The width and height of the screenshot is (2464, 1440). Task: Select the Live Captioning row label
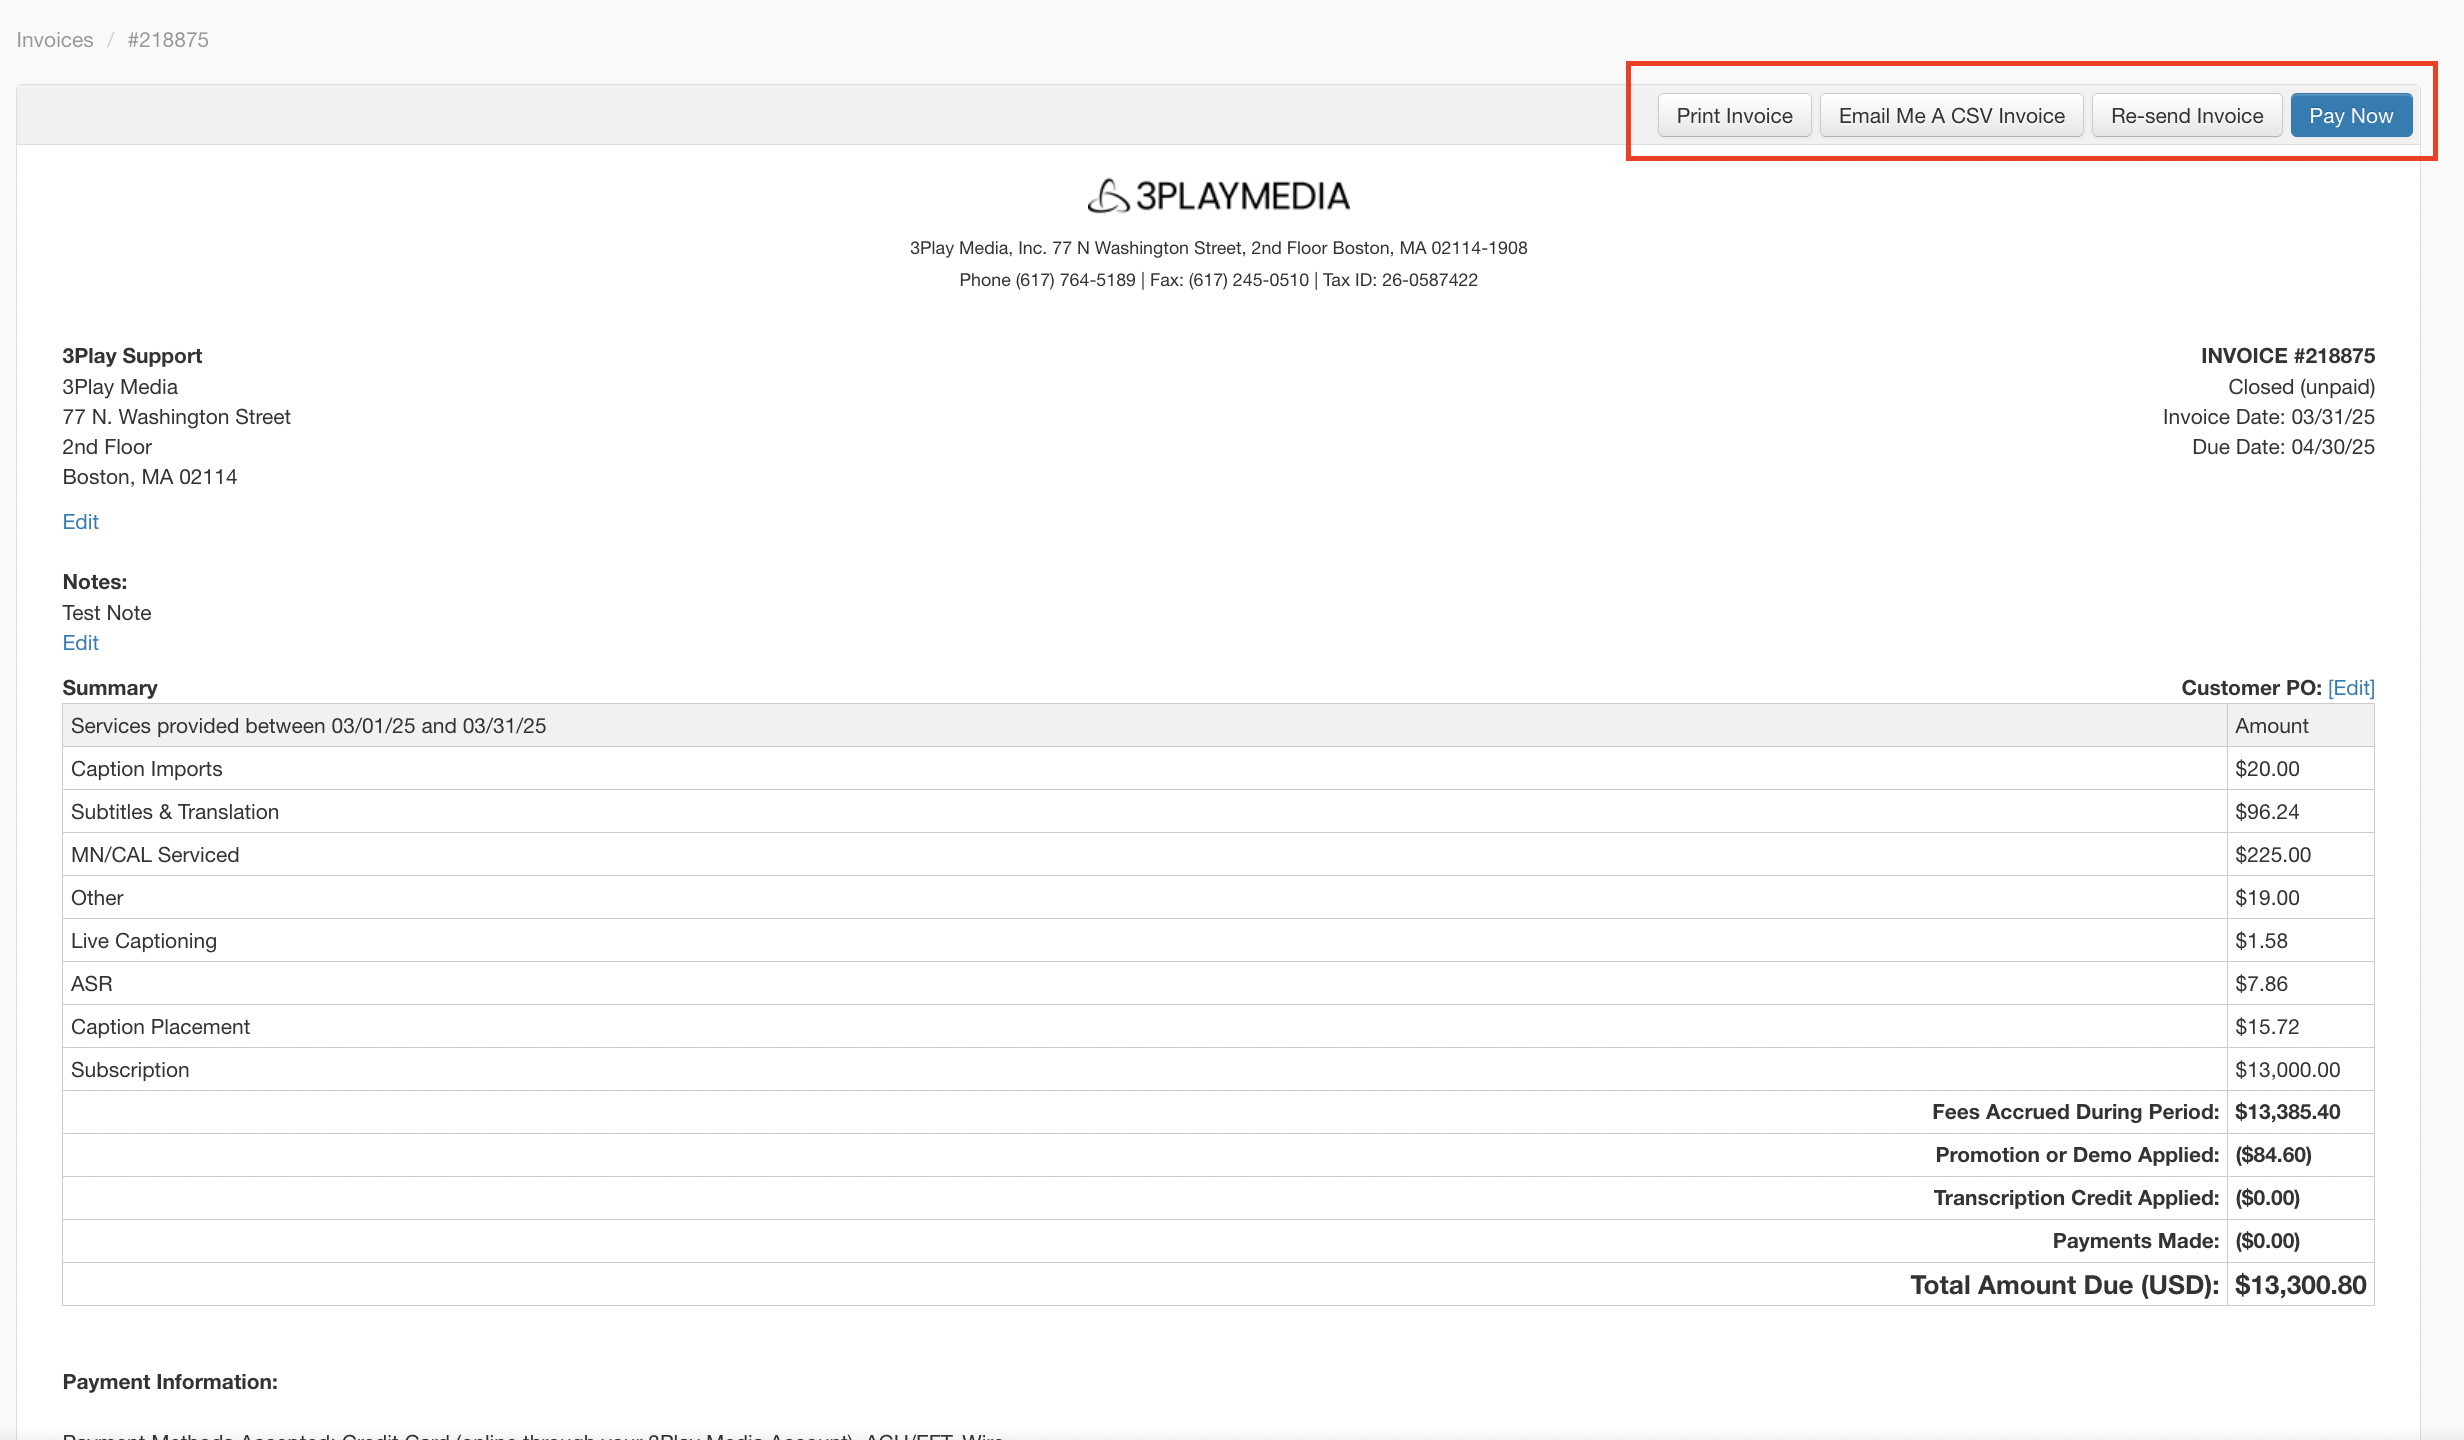point(144,941)
